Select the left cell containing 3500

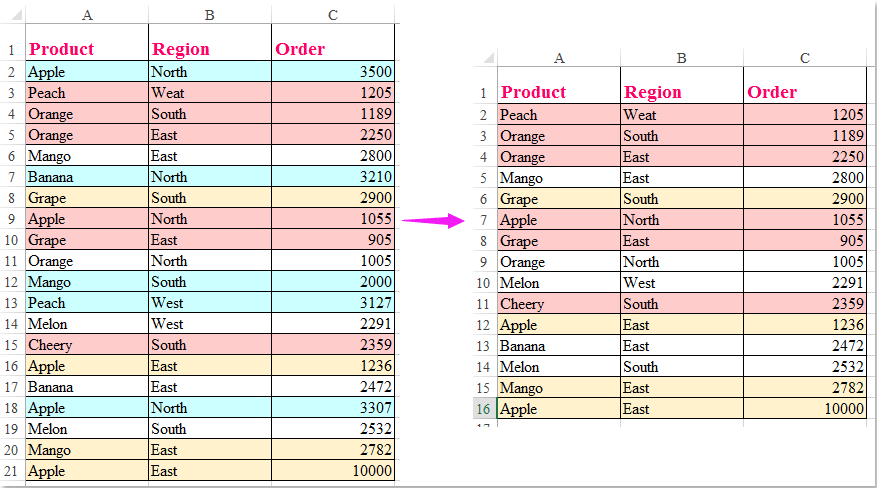click(x=333, y=72)
